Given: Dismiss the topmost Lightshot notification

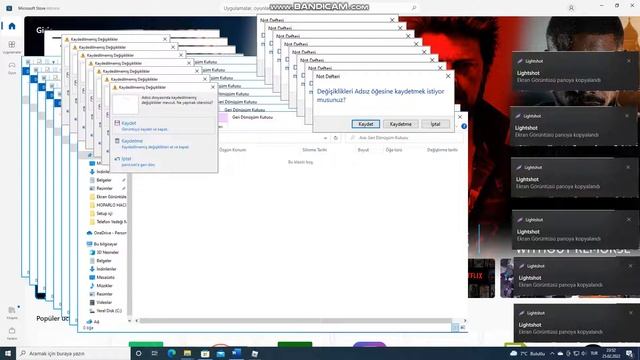Looking at the screenshot, I should click(x=629, y=61).
